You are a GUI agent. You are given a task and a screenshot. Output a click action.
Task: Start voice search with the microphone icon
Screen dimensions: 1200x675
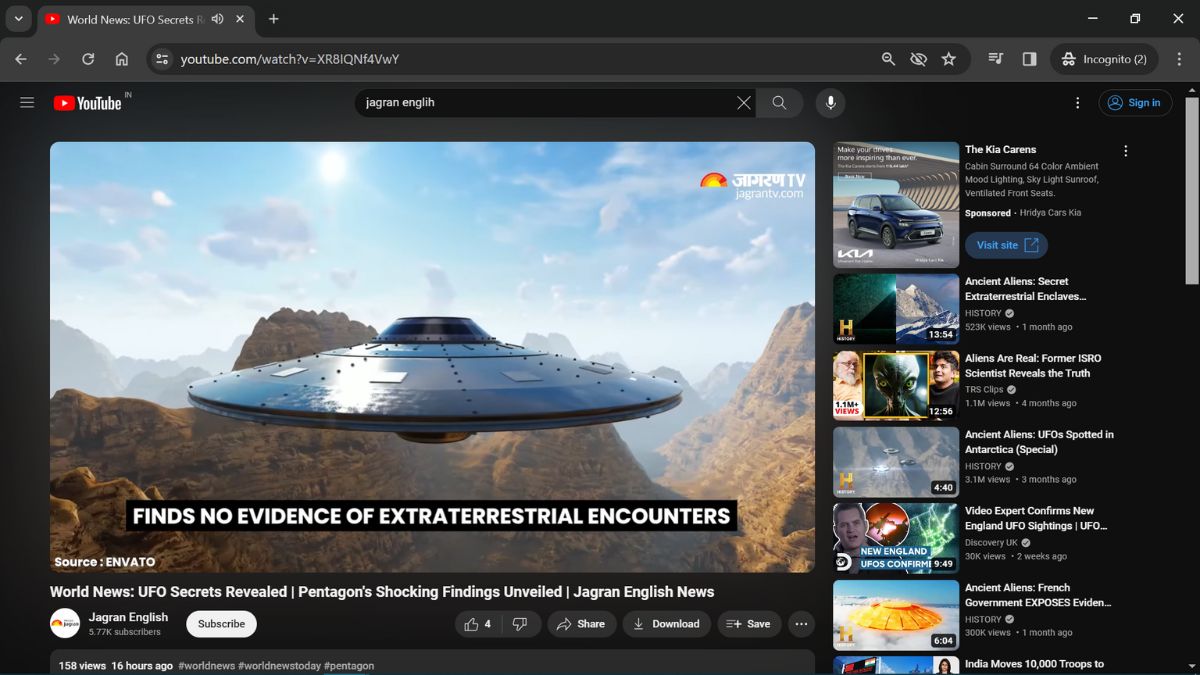(829, 103)
